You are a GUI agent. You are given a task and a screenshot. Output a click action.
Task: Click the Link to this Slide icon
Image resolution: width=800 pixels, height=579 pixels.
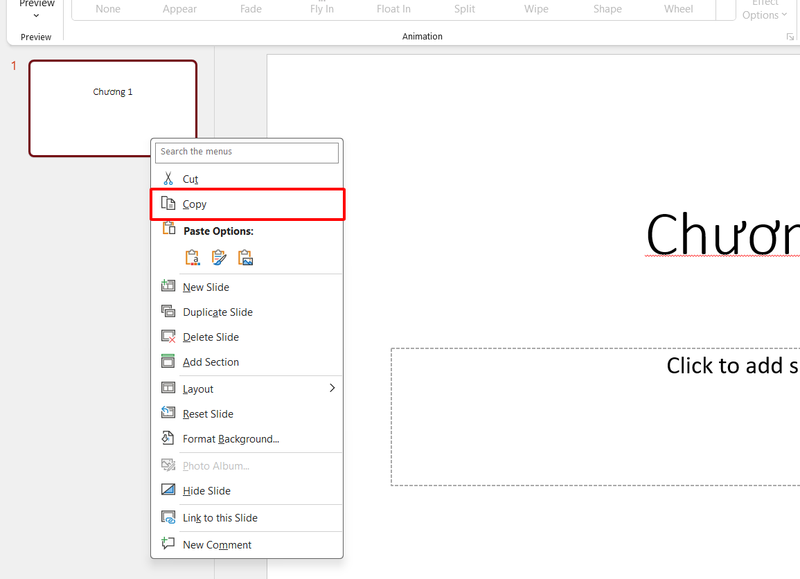point(168,517)
